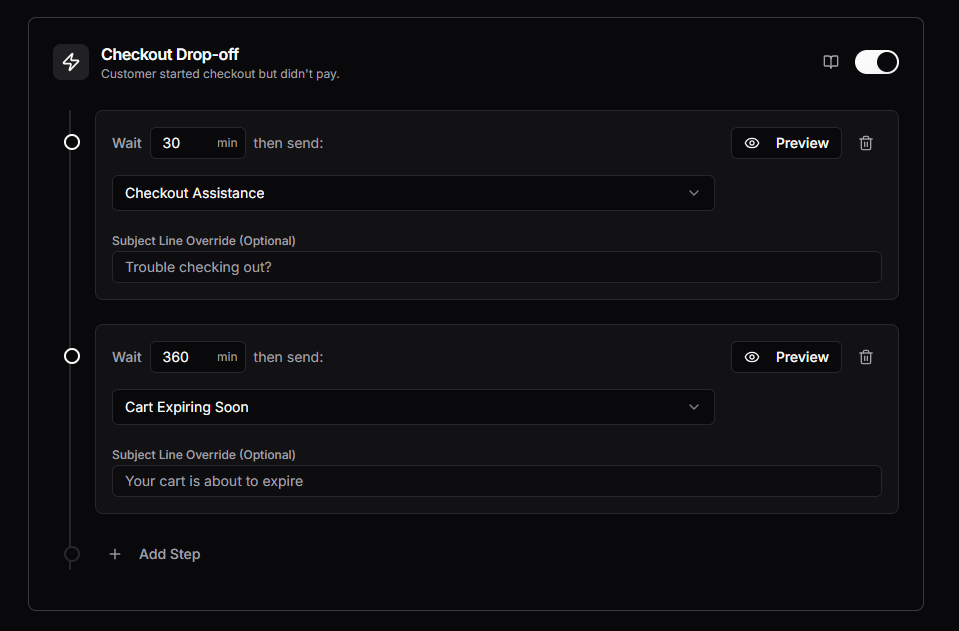Open the documentation book icon
The height and width of the screenshot is (631, 959).
coord(830,61)
